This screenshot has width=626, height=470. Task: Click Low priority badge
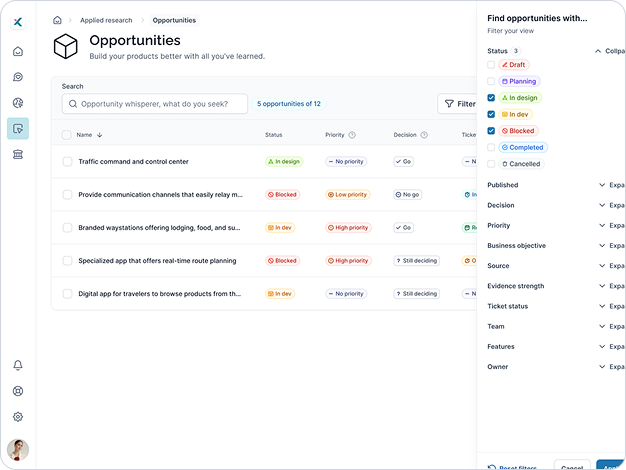point(348,194)
